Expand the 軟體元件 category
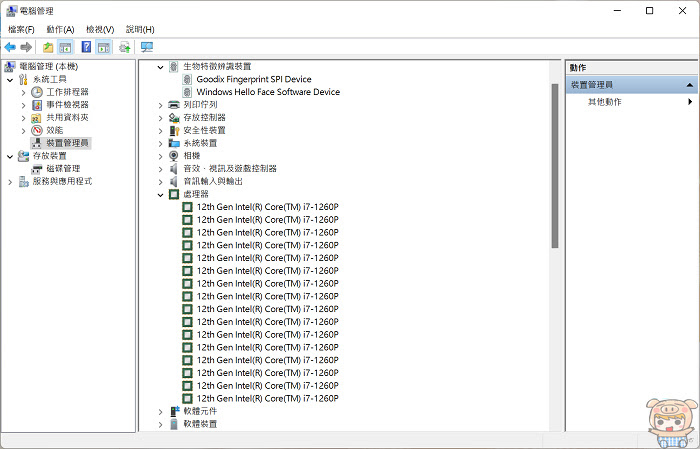Image resolution: width=700 pixels, height=449 pixels. click(x=160, y=412)
